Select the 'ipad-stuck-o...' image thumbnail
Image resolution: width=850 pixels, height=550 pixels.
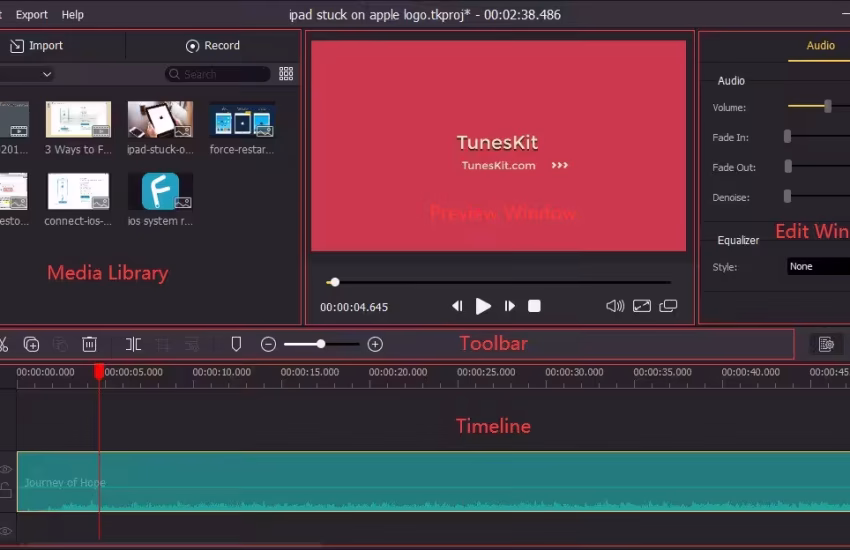pos(160,119)
